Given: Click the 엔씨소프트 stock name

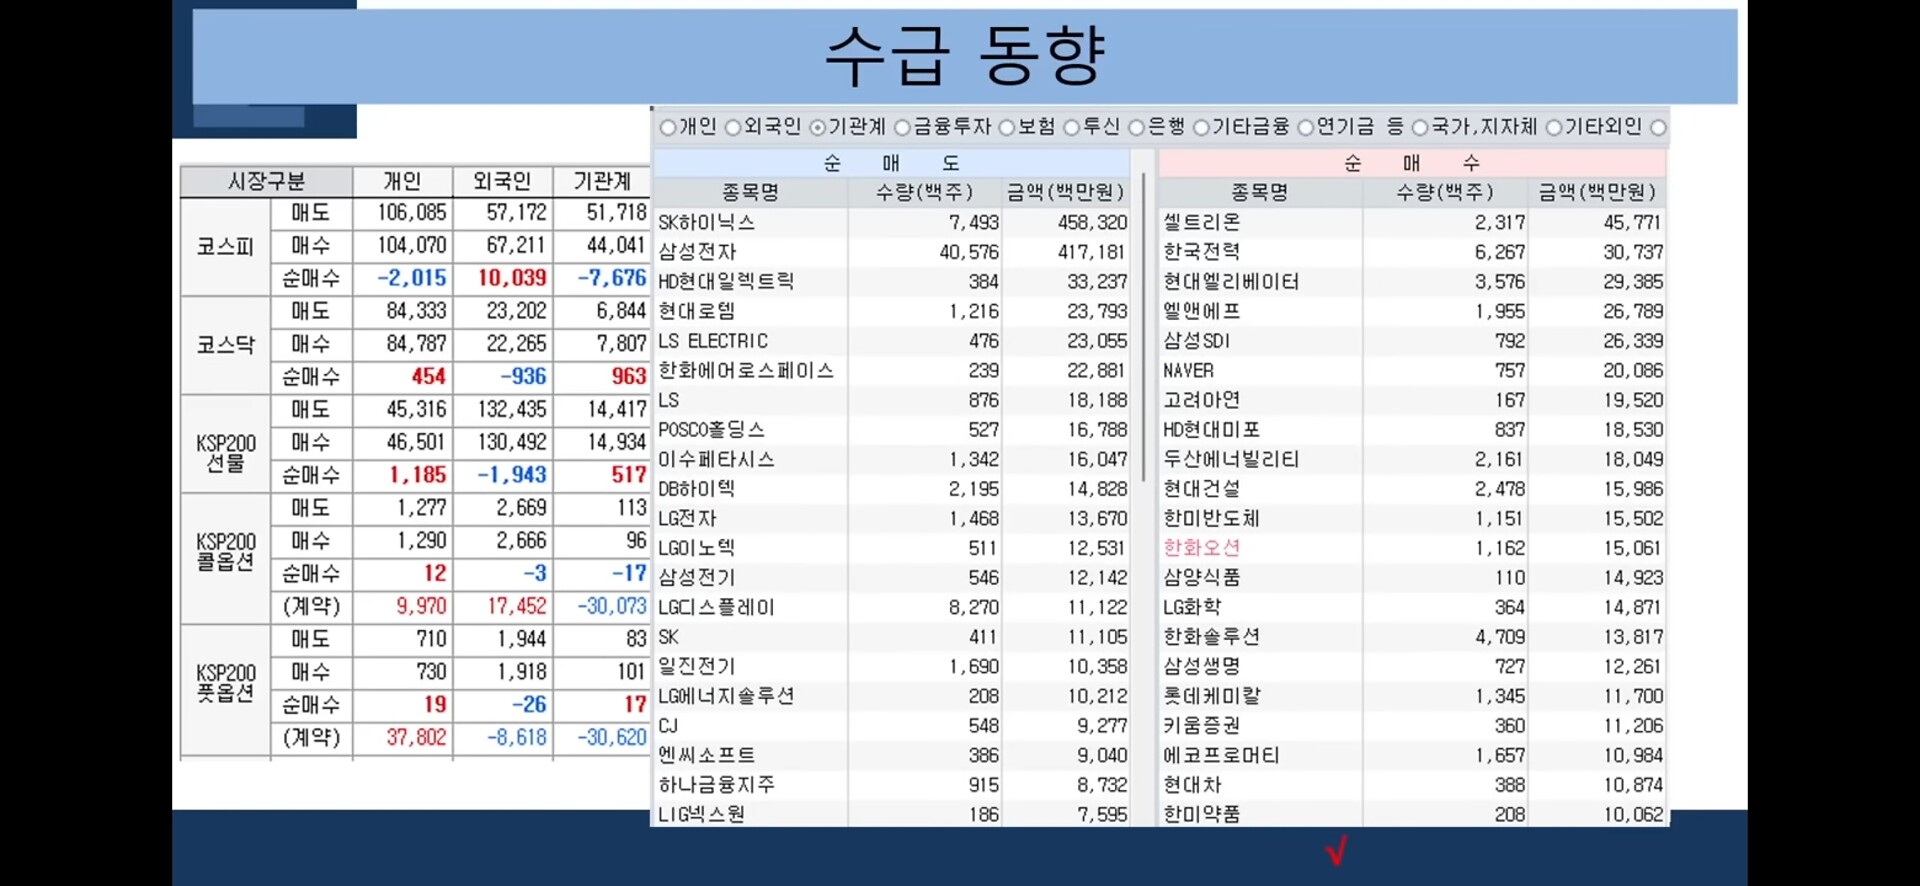Looking at the screenshot, I should (706, 755).
